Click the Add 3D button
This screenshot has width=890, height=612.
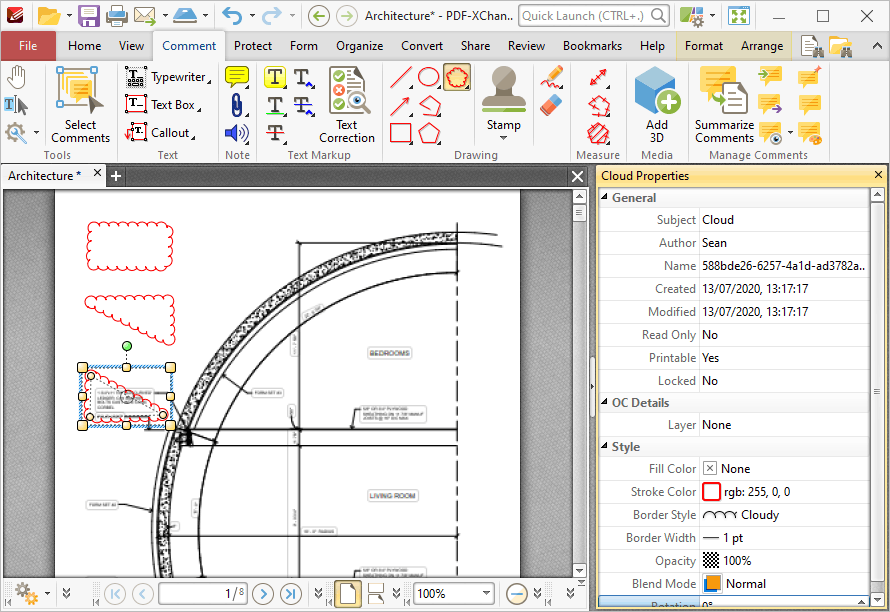point(657,105)
